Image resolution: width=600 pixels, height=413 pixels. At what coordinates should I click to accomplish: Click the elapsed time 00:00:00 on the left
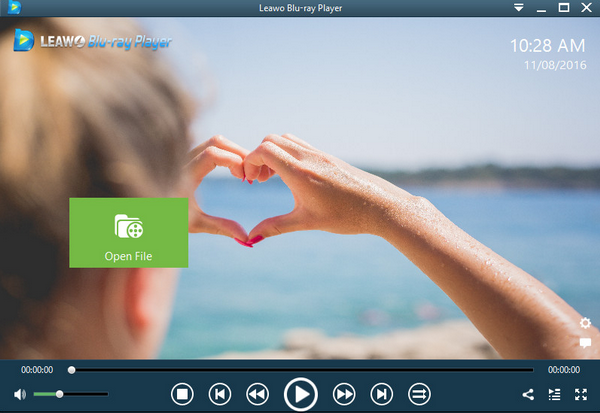point(37,370)
